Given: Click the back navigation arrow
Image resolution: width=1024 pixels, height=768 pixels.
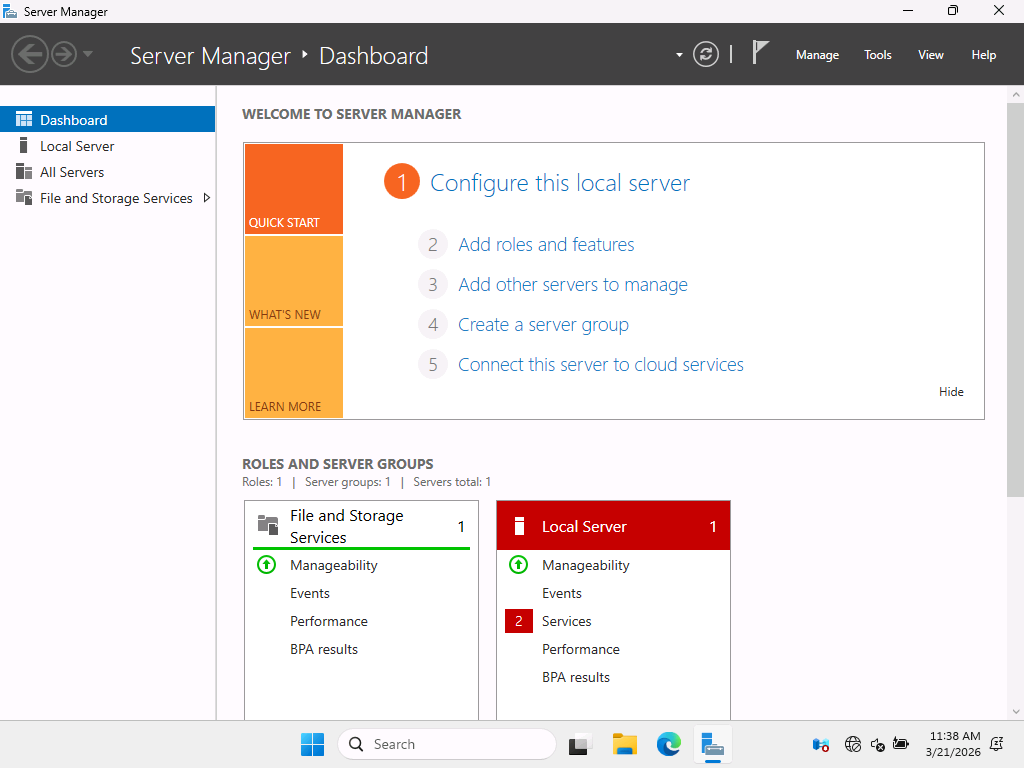Looking at the screenshot, I should pyautogui.click(x=31, y=54).
